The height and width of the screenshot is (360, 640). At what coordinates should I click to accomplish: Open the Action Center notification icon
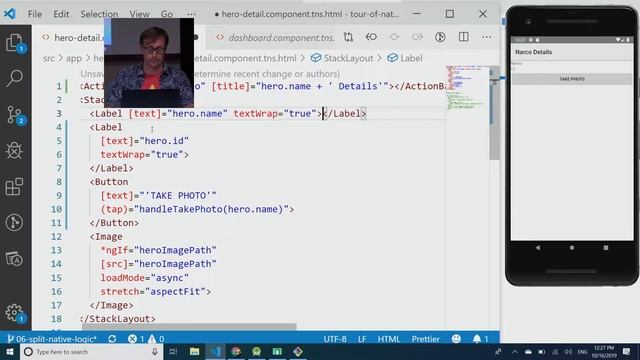coord(627,351)
